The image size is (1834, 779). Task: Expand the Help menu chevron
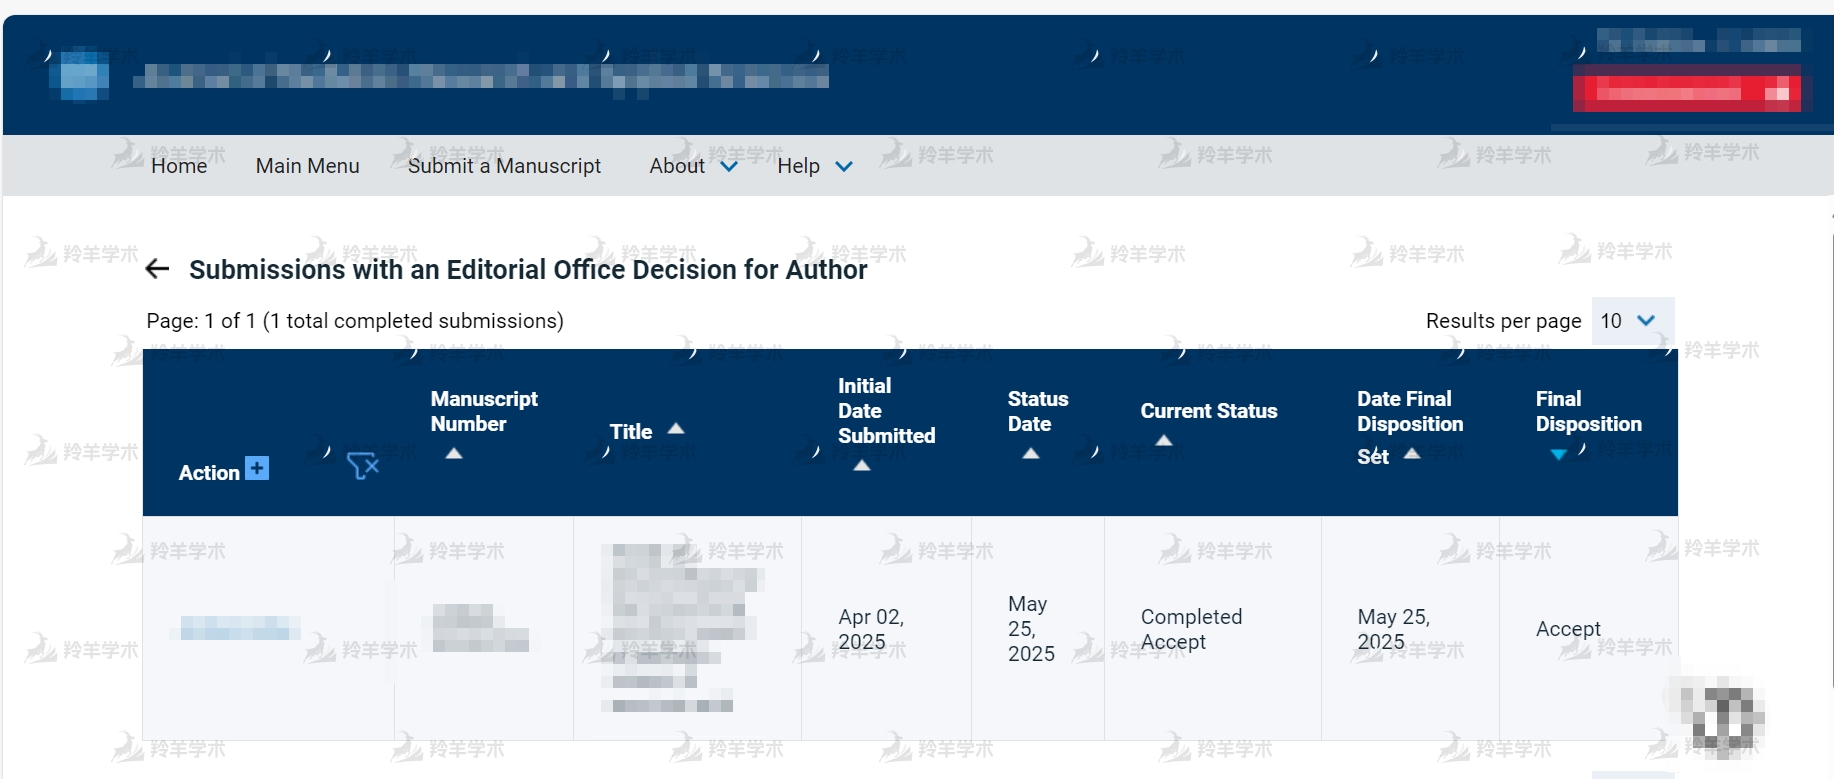coord(844,166)
